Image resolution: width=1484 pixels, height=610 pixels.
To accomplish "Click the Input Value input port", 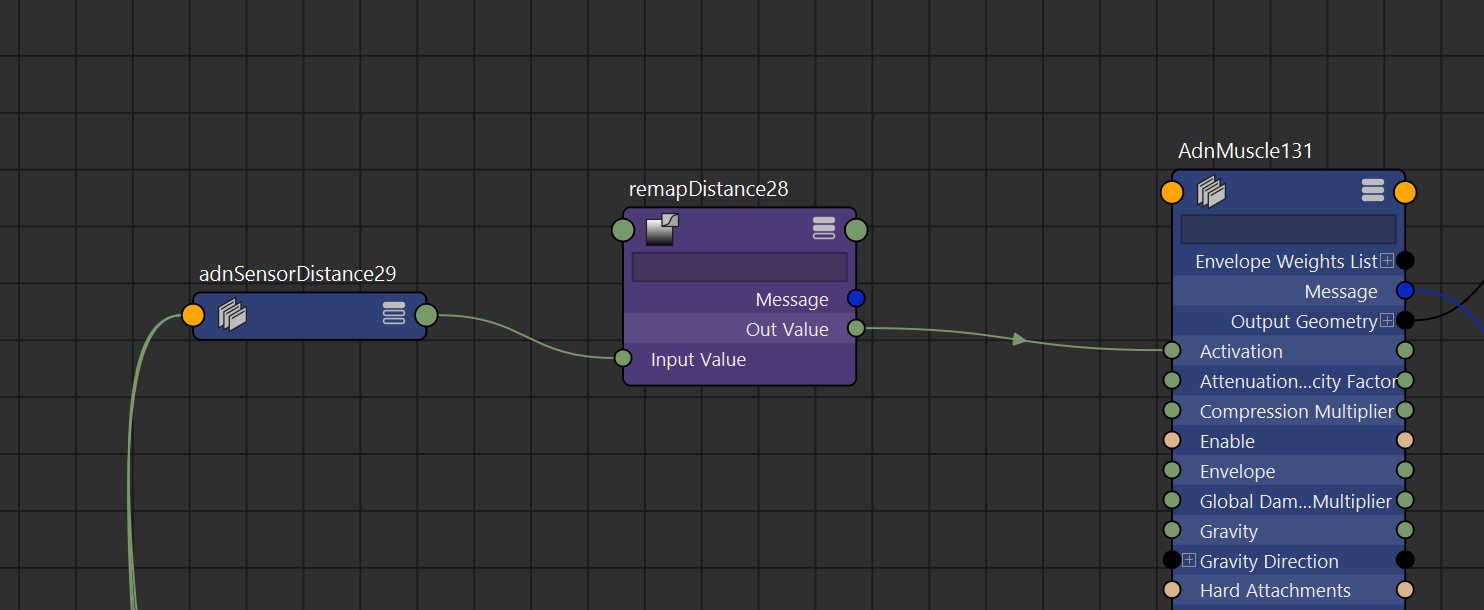I will [x=623, y=358].
